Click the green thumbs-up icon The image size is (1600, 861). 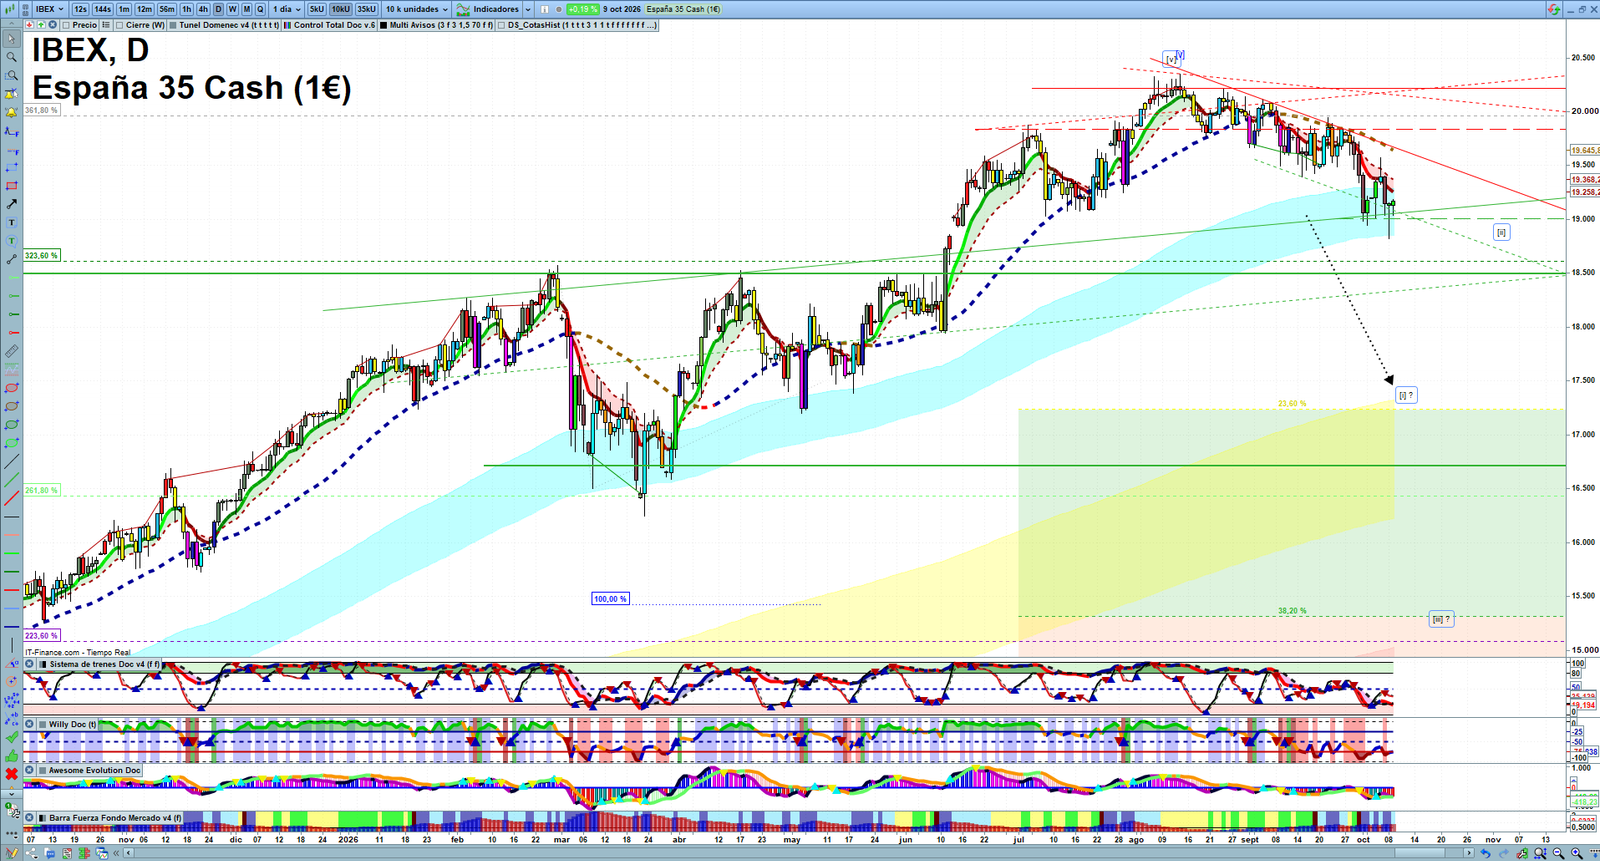point(12,755)
